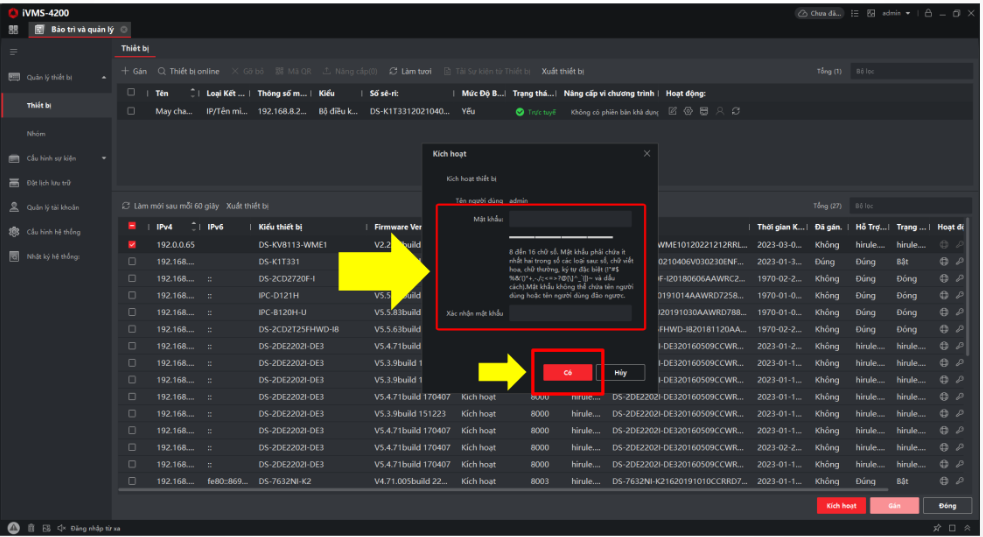Uncheck the 192.0.0.65 device checkbox
This screenshot has width=983, height=537.
click(131, 244)
